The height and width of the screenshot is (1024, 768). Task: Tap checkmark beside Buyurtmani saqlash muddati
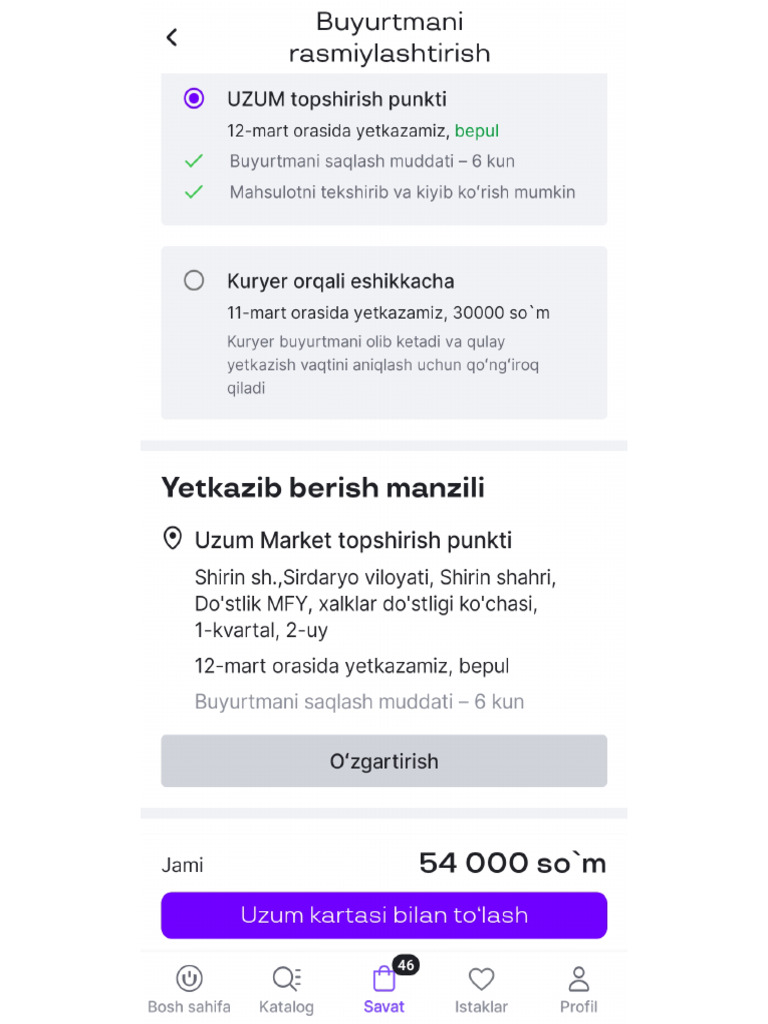(194, 161)
